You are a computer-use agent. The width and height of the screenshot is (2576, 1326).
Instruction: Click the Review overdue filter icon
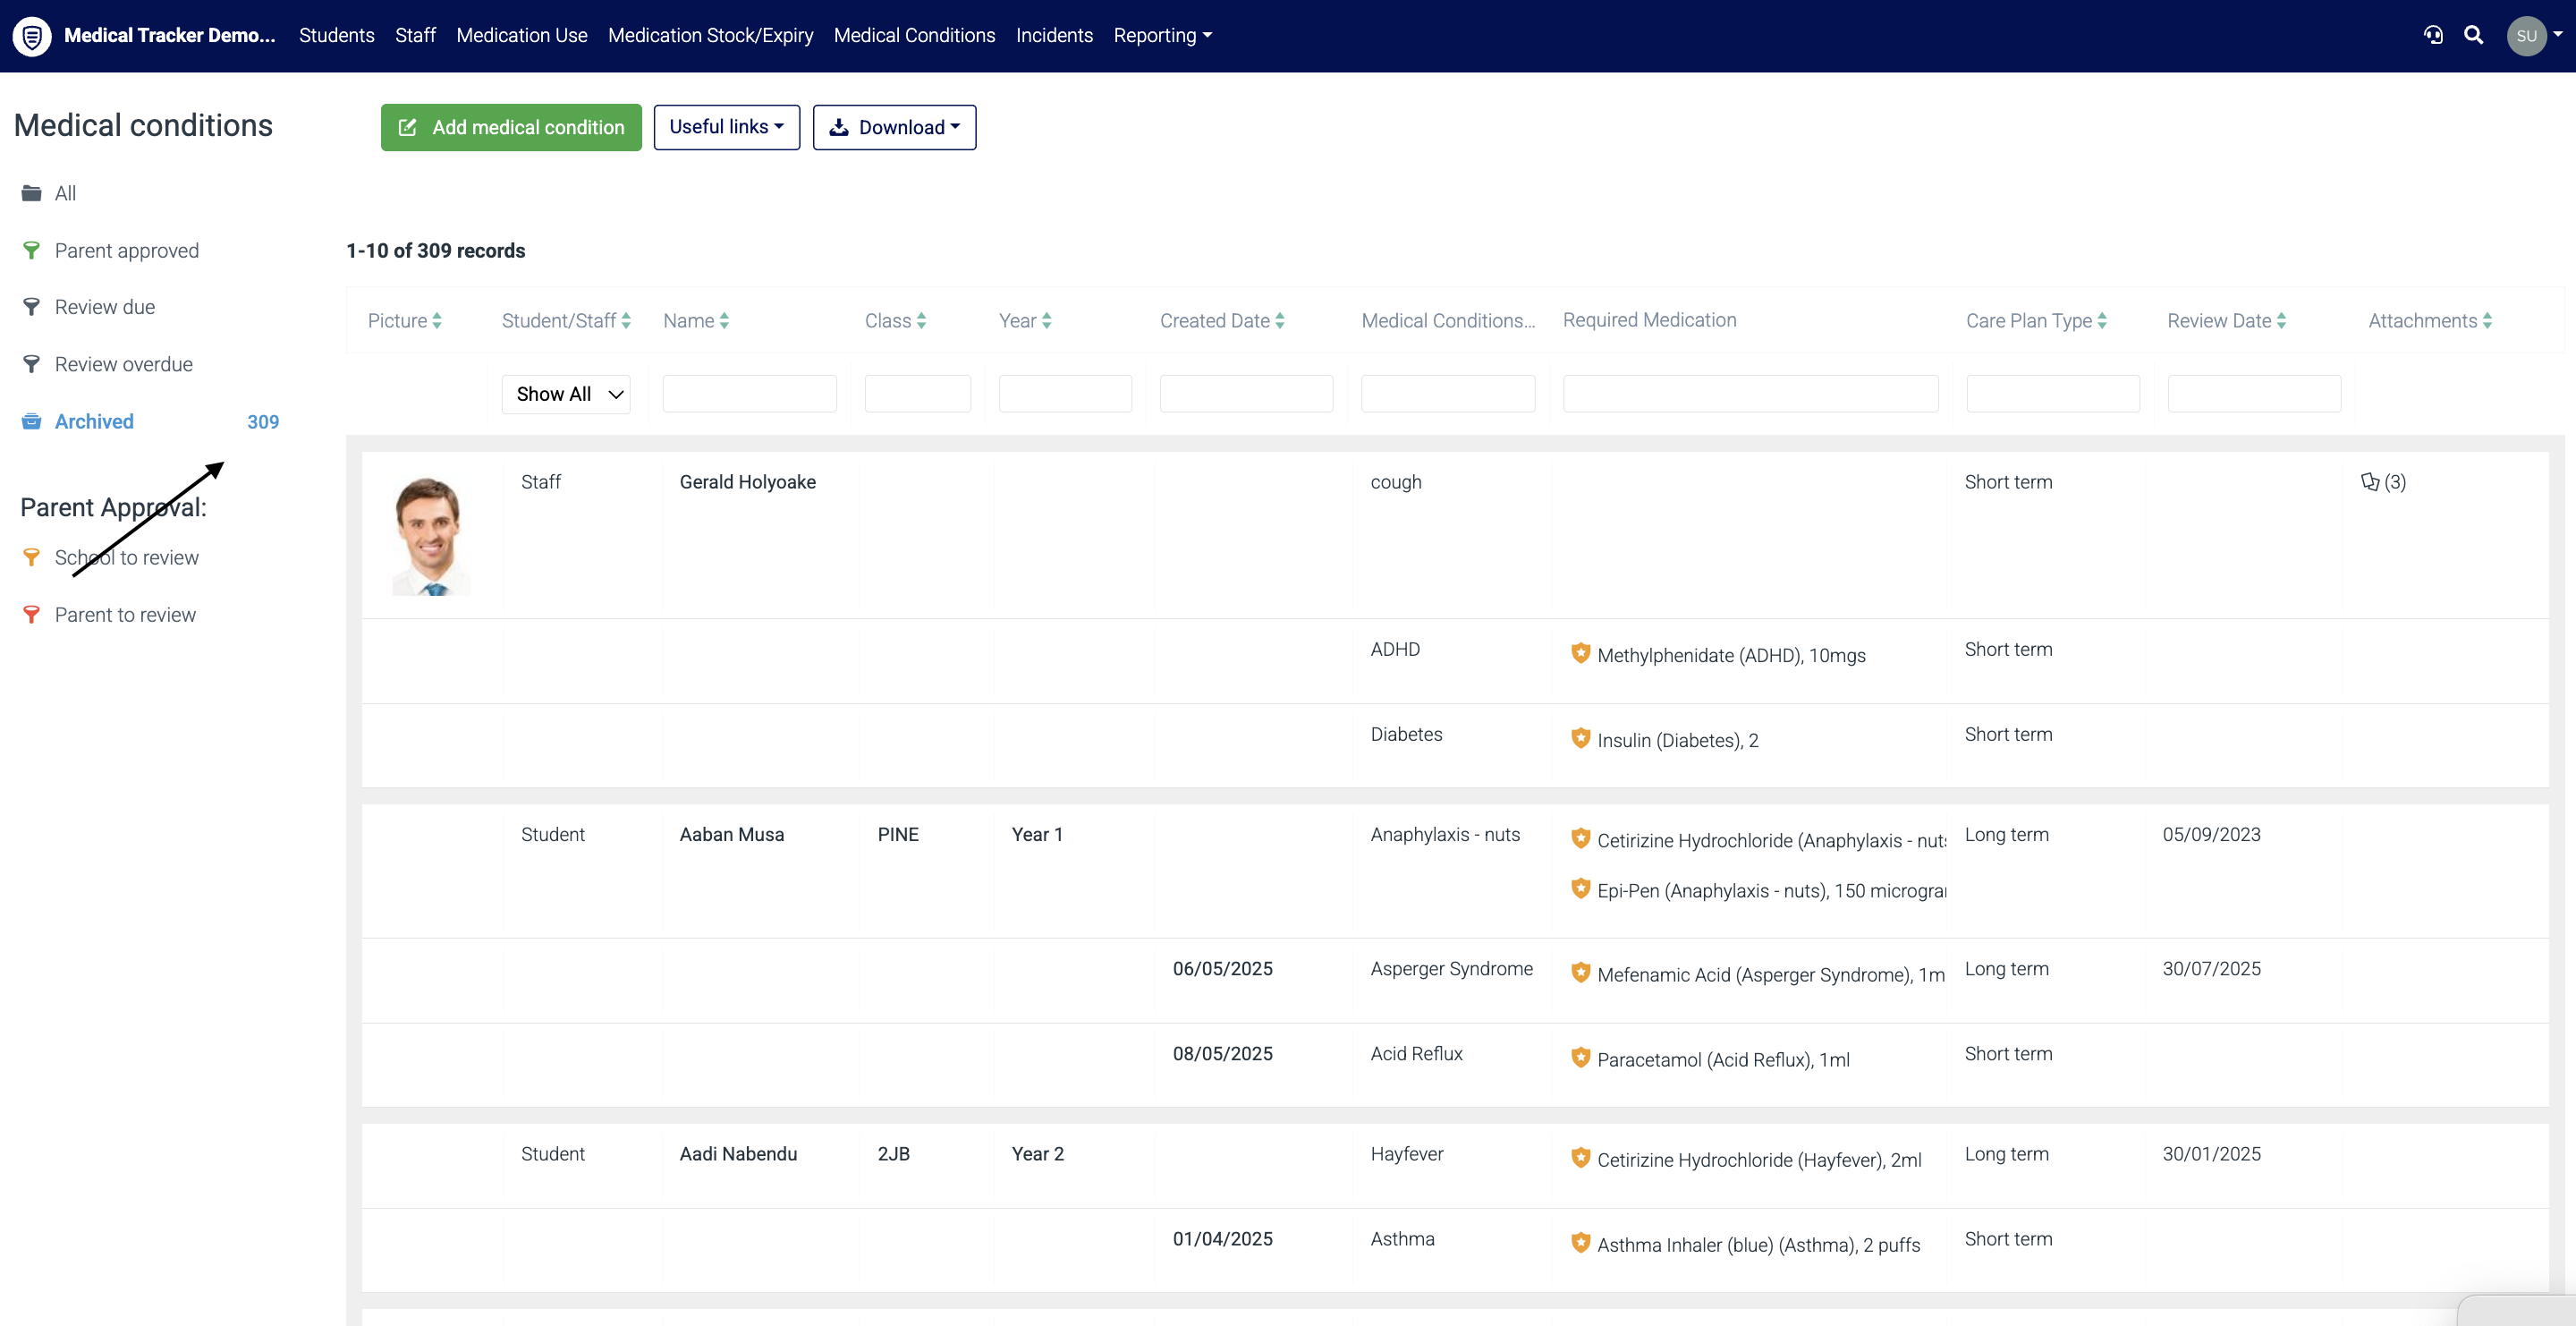(x=32, y=364)
